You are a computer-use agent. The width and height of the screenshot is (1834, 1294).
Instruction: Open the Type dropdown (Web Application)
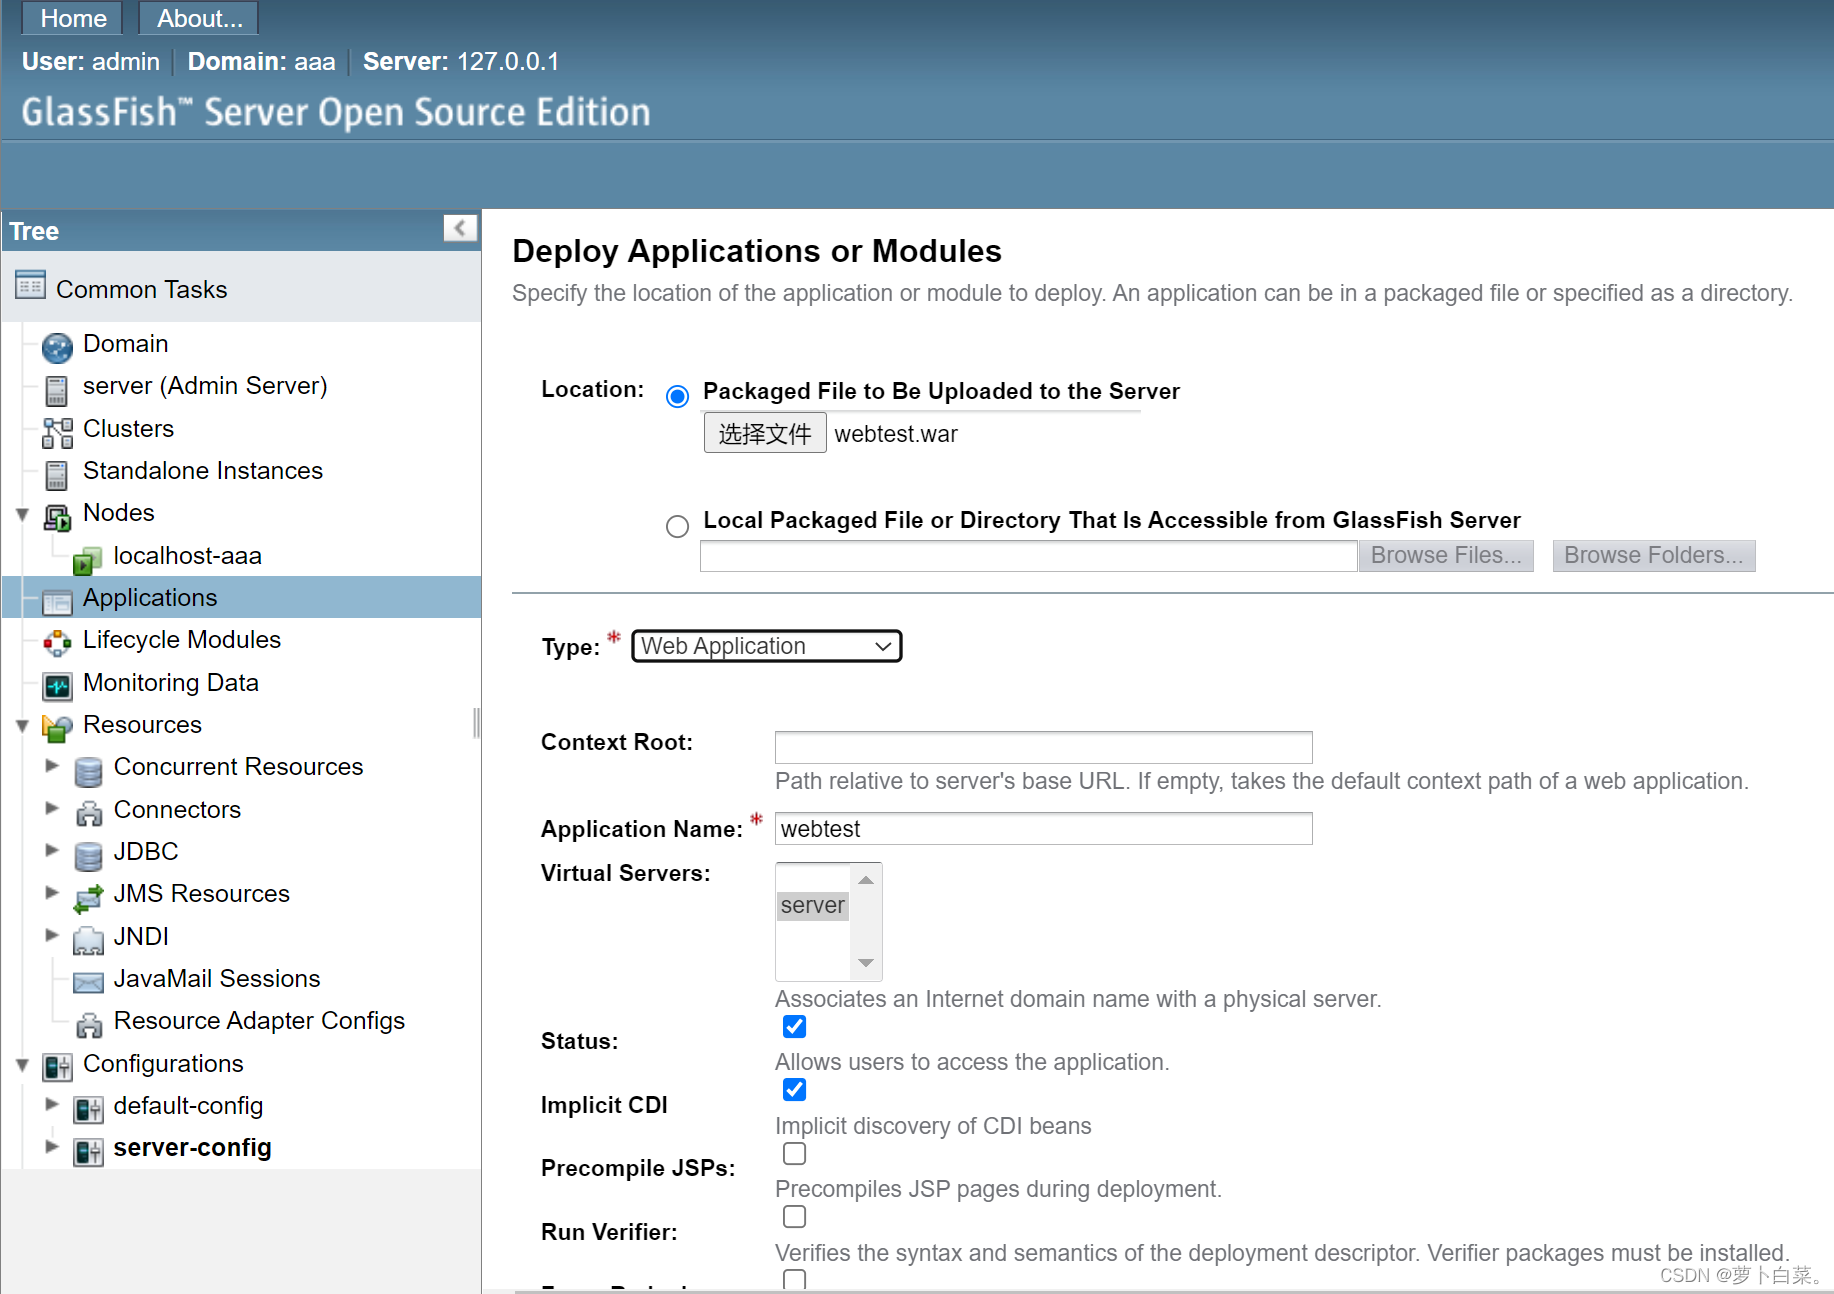[766, 646]
